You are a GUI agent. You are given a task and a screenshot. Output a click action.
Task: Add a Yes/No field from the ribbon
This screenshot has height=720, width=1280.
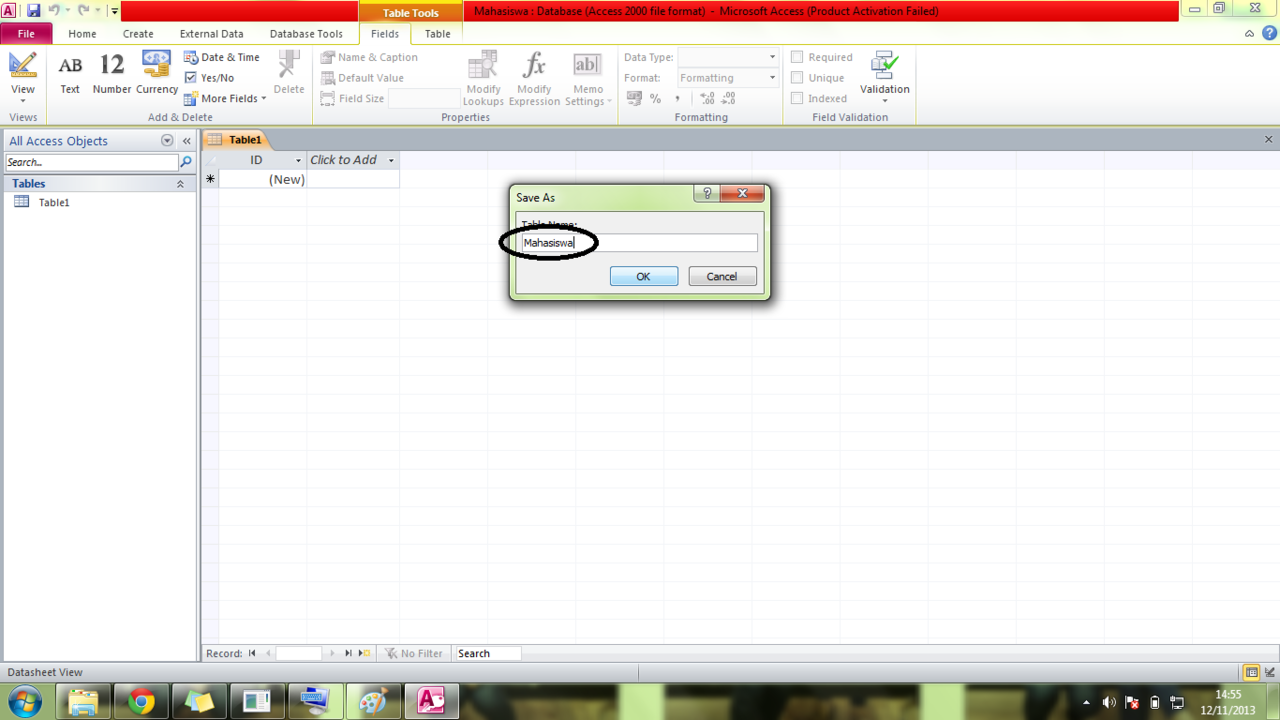210,78
